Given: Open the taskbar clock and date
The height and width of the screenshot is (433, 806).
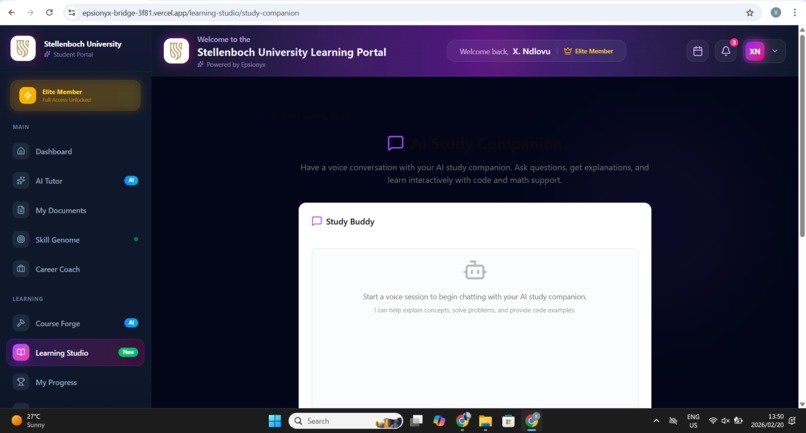Looking at the screenshot, I should [x=767, y=421].
